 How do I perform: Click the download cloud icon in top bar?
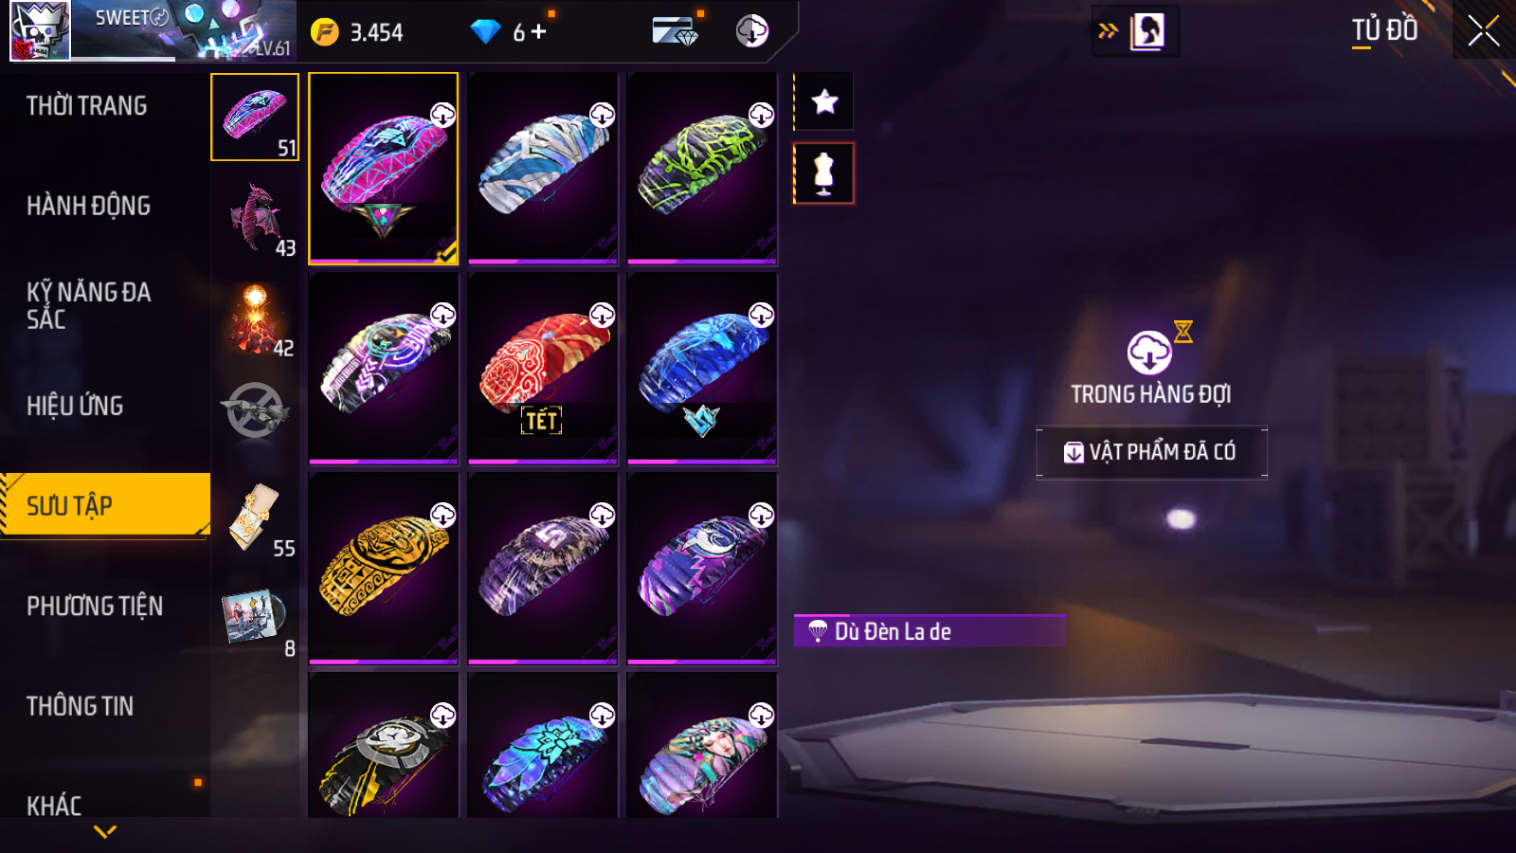click(751, 31)
